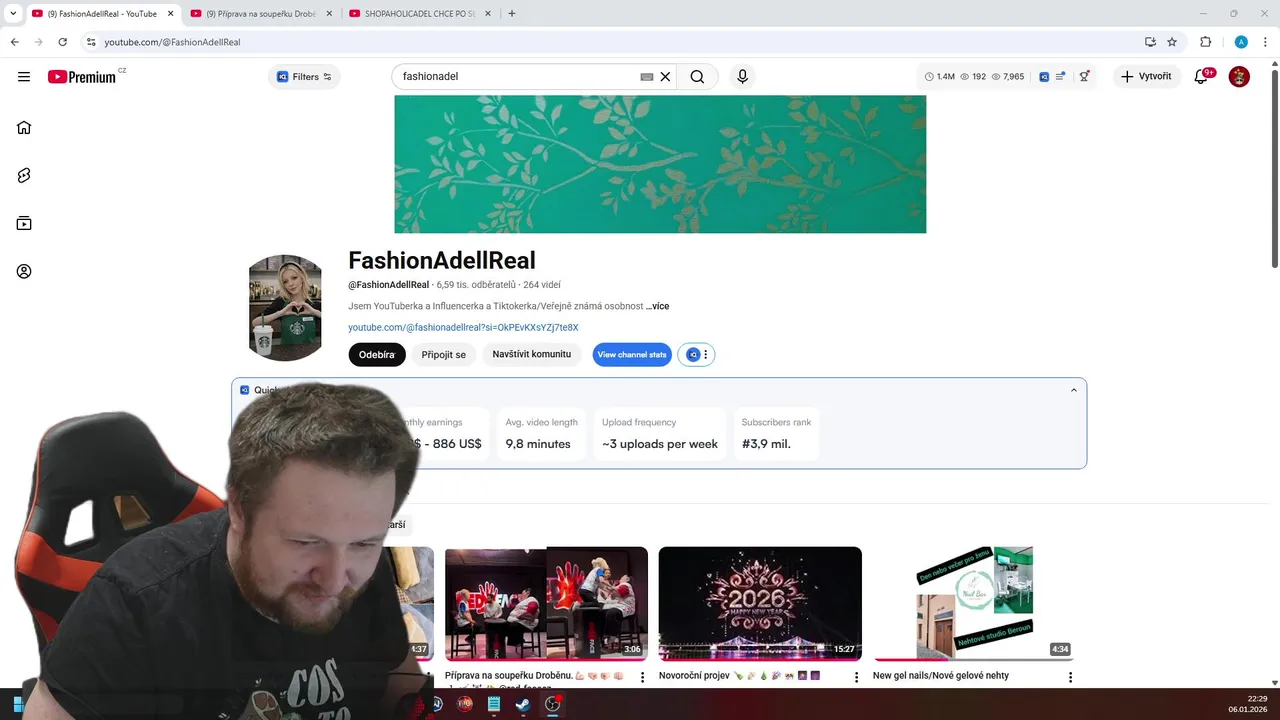This screenshot has height=720, width=1280.
Task: Click the Vytvořit create button
Action: click(1146, 76)
